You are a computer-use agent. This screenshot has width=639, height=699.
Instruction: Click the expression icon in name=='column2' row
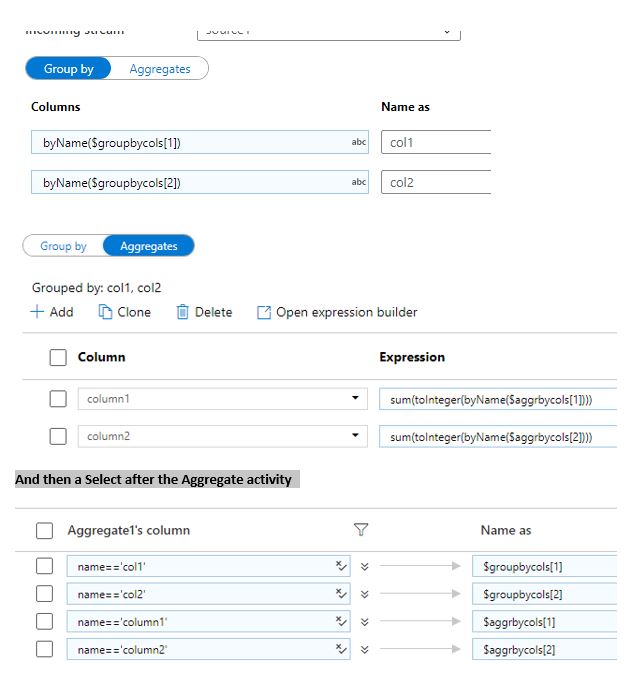[x=341, y=649]
